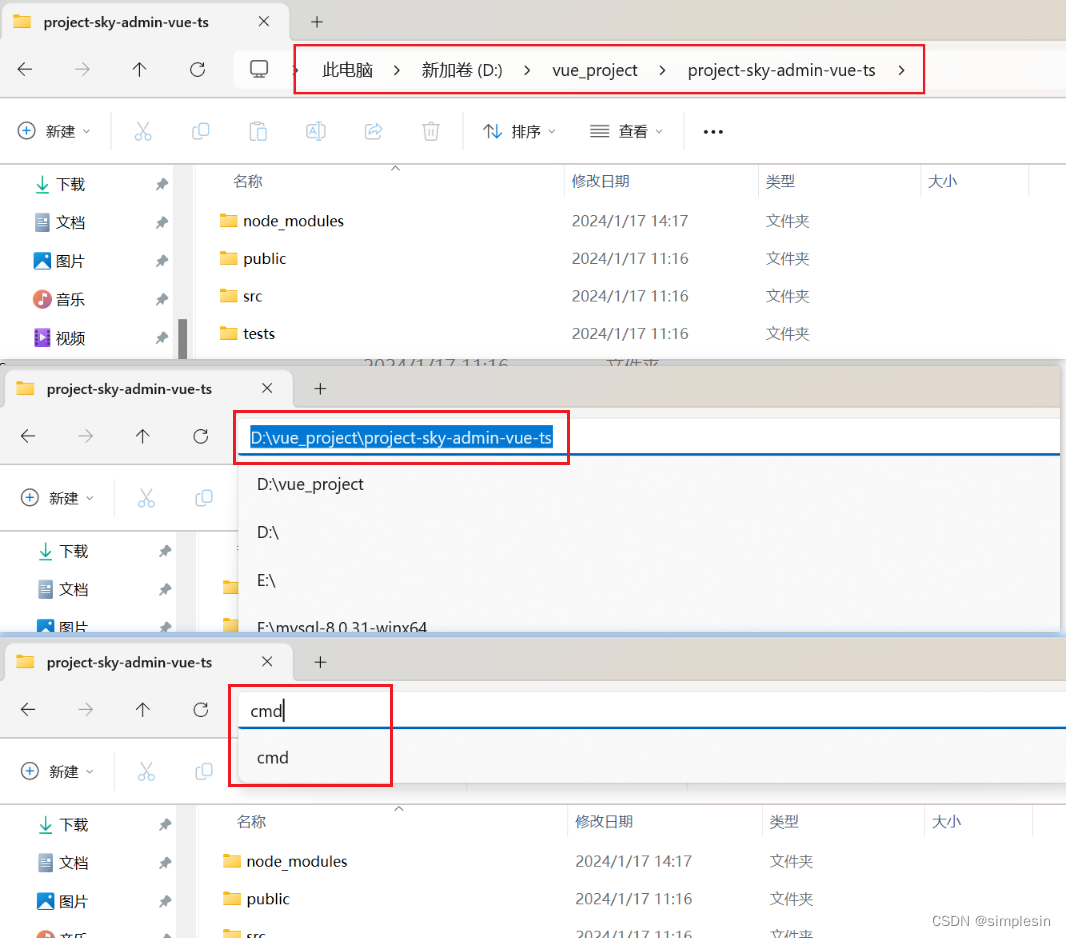Open 排序 sort dropdown in top window
Image resolution: width=1066 pixels, height=938 pixels.
tap(519, 131)
